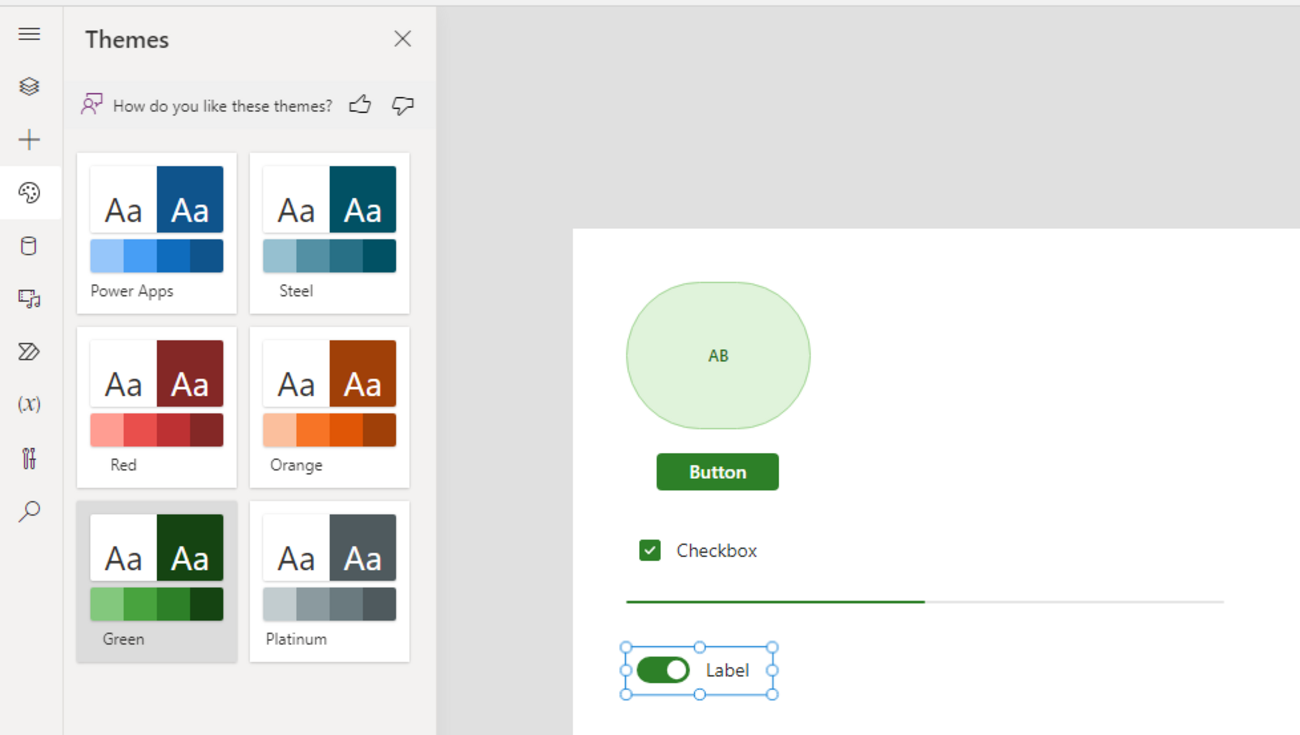The image size is (1300, 735).
Task: Turn off the green toggle switch
Action: point(663,670)
